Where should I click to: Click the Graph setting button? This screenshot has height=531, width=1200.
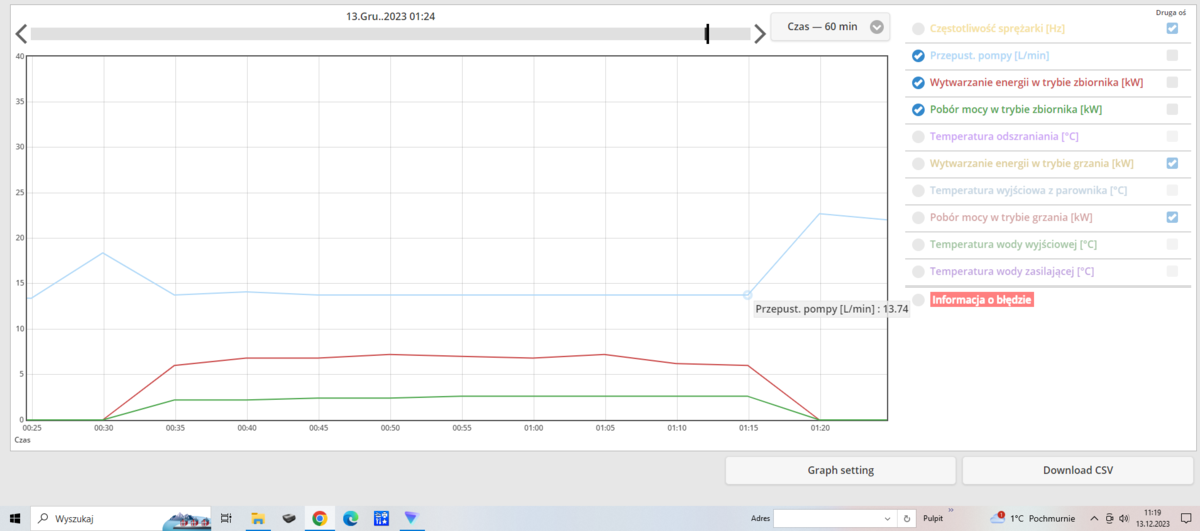[x=840, y=471]
